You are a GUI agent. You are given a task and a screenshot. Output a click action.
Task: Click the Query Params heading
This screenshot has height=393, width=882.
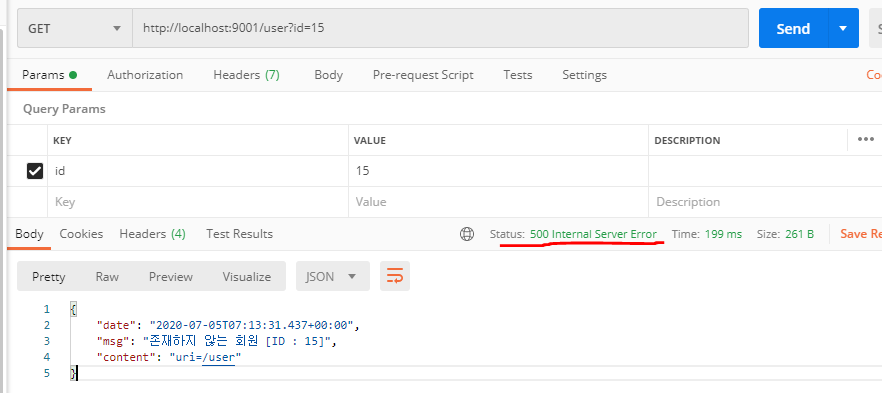point(64,109)
